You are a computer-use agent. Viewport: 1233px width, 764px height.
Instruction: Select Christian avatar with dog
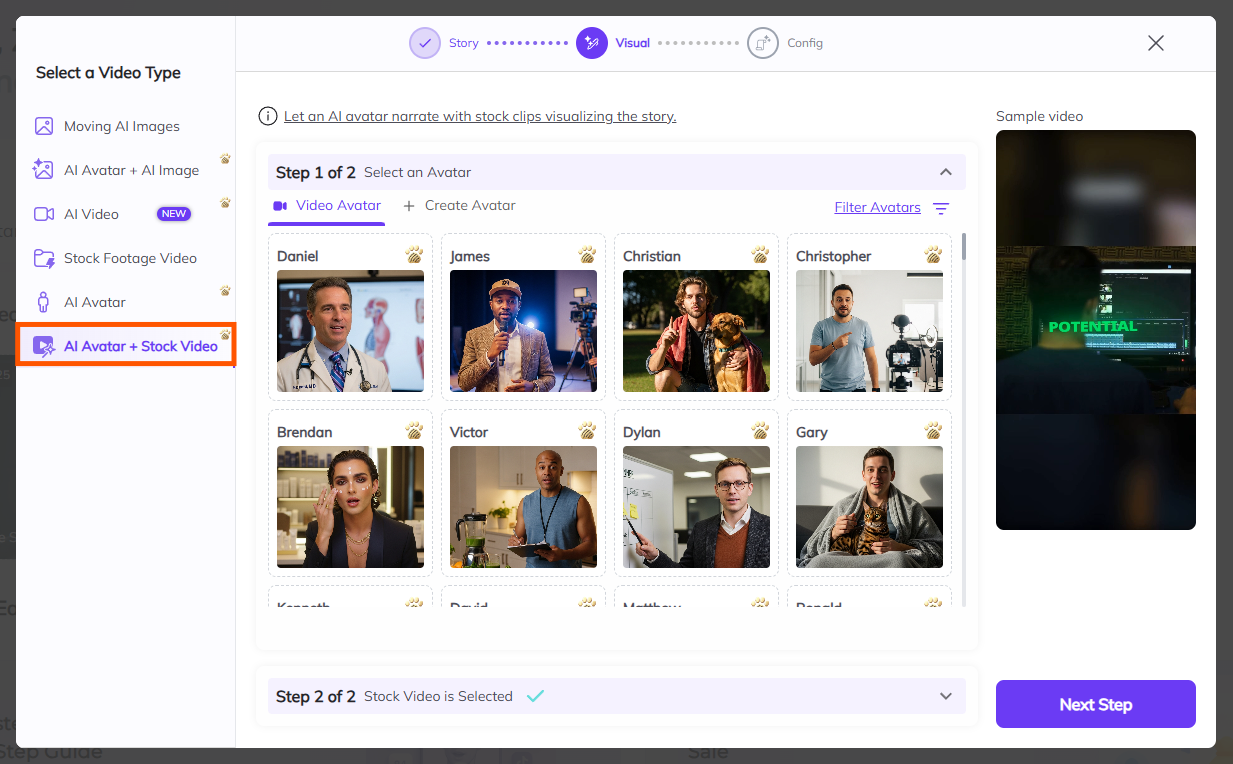(696, 331)
